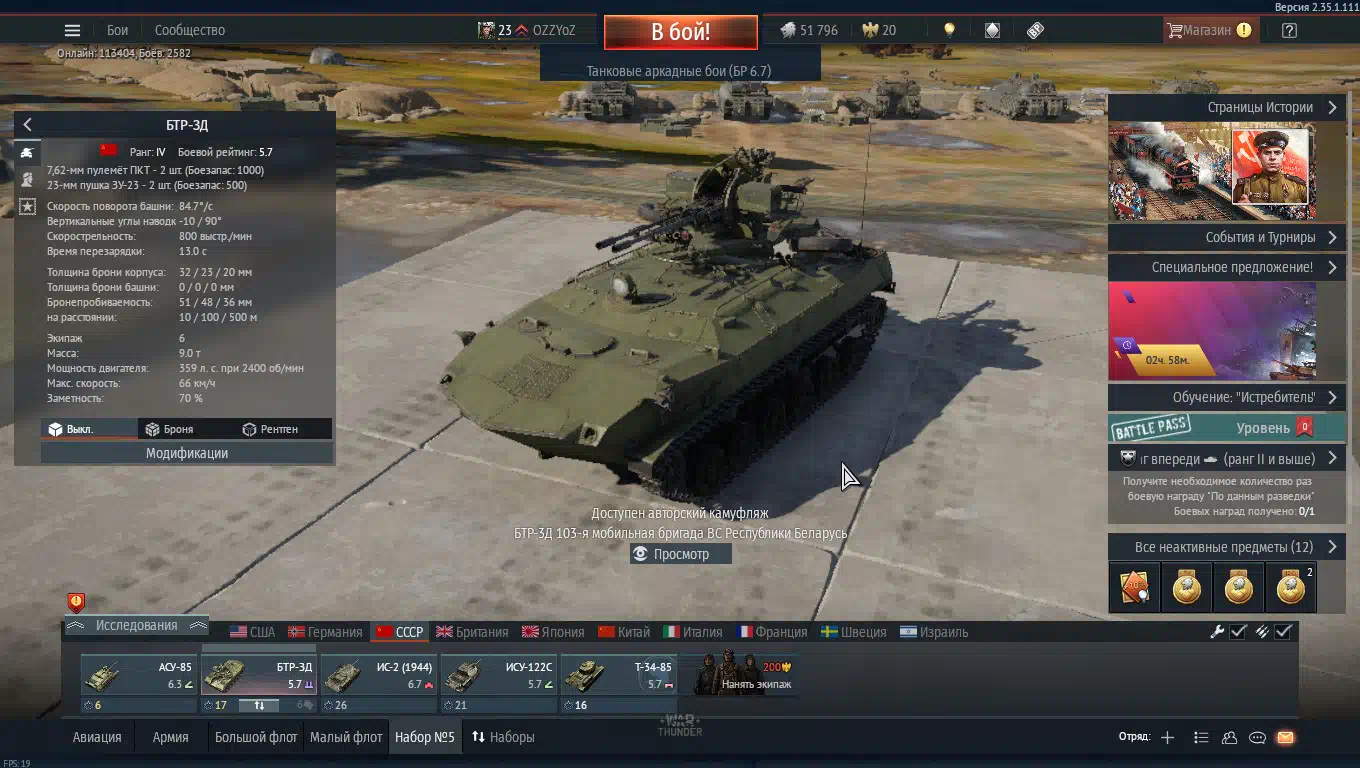
Task: Open the Бои menu
Action: tap(117, 30)
